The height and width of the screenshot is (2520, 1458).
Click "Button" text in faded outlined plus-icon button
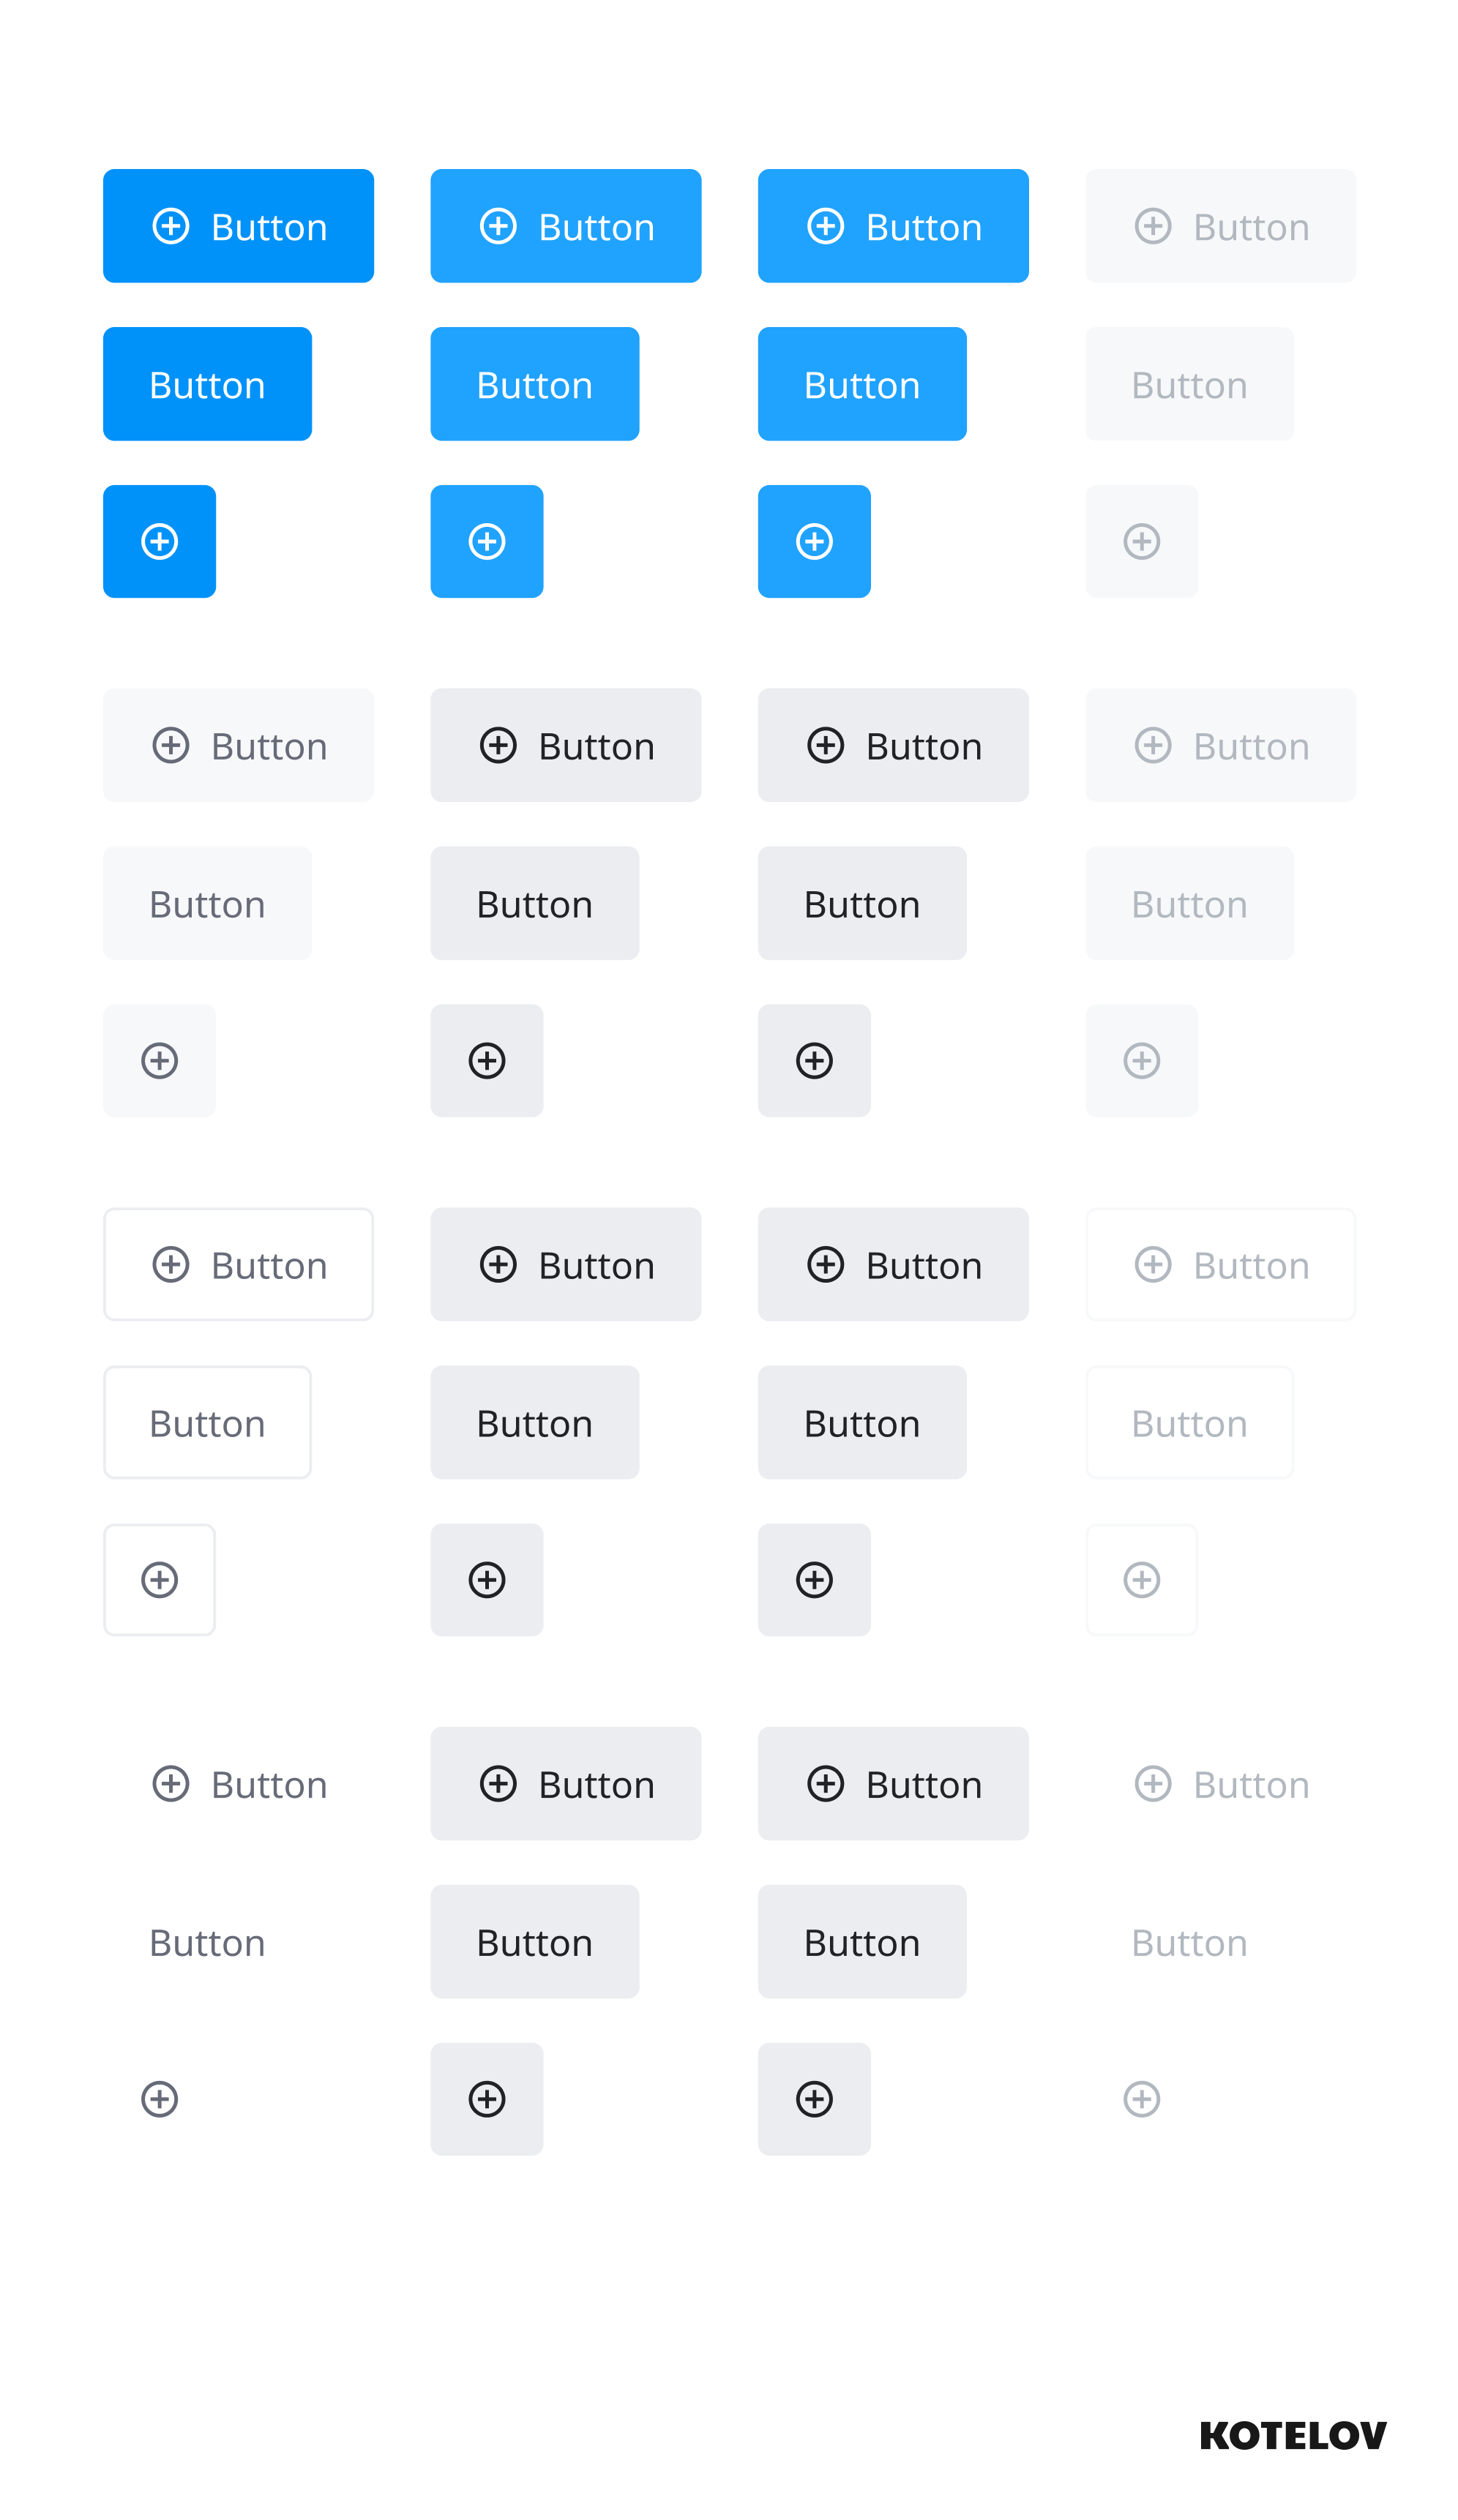pyautogui.click(x=1251, y=1266)
